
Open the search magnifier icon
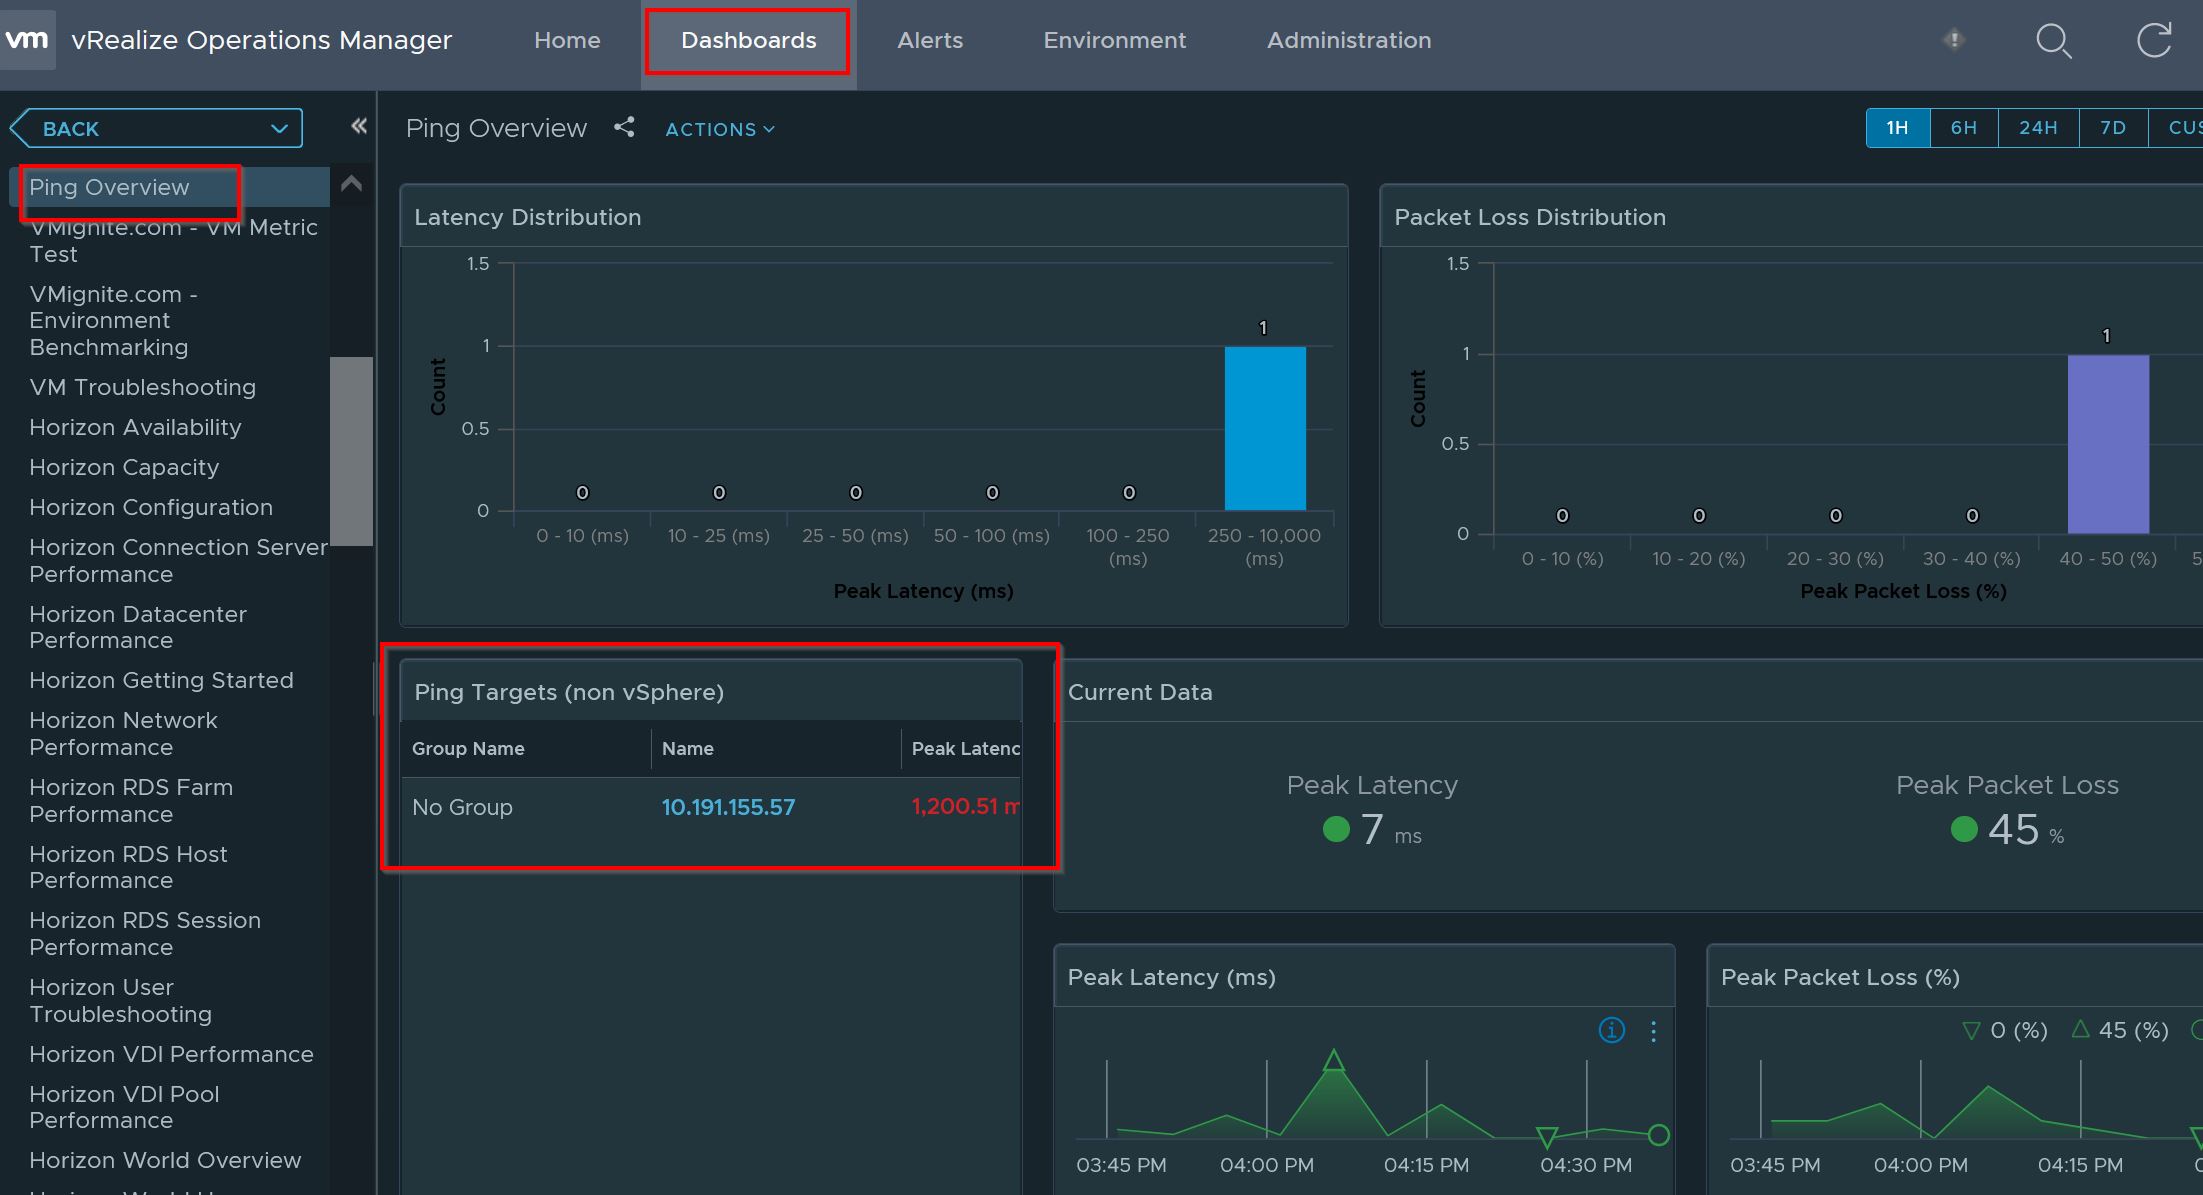[2053, 41]
